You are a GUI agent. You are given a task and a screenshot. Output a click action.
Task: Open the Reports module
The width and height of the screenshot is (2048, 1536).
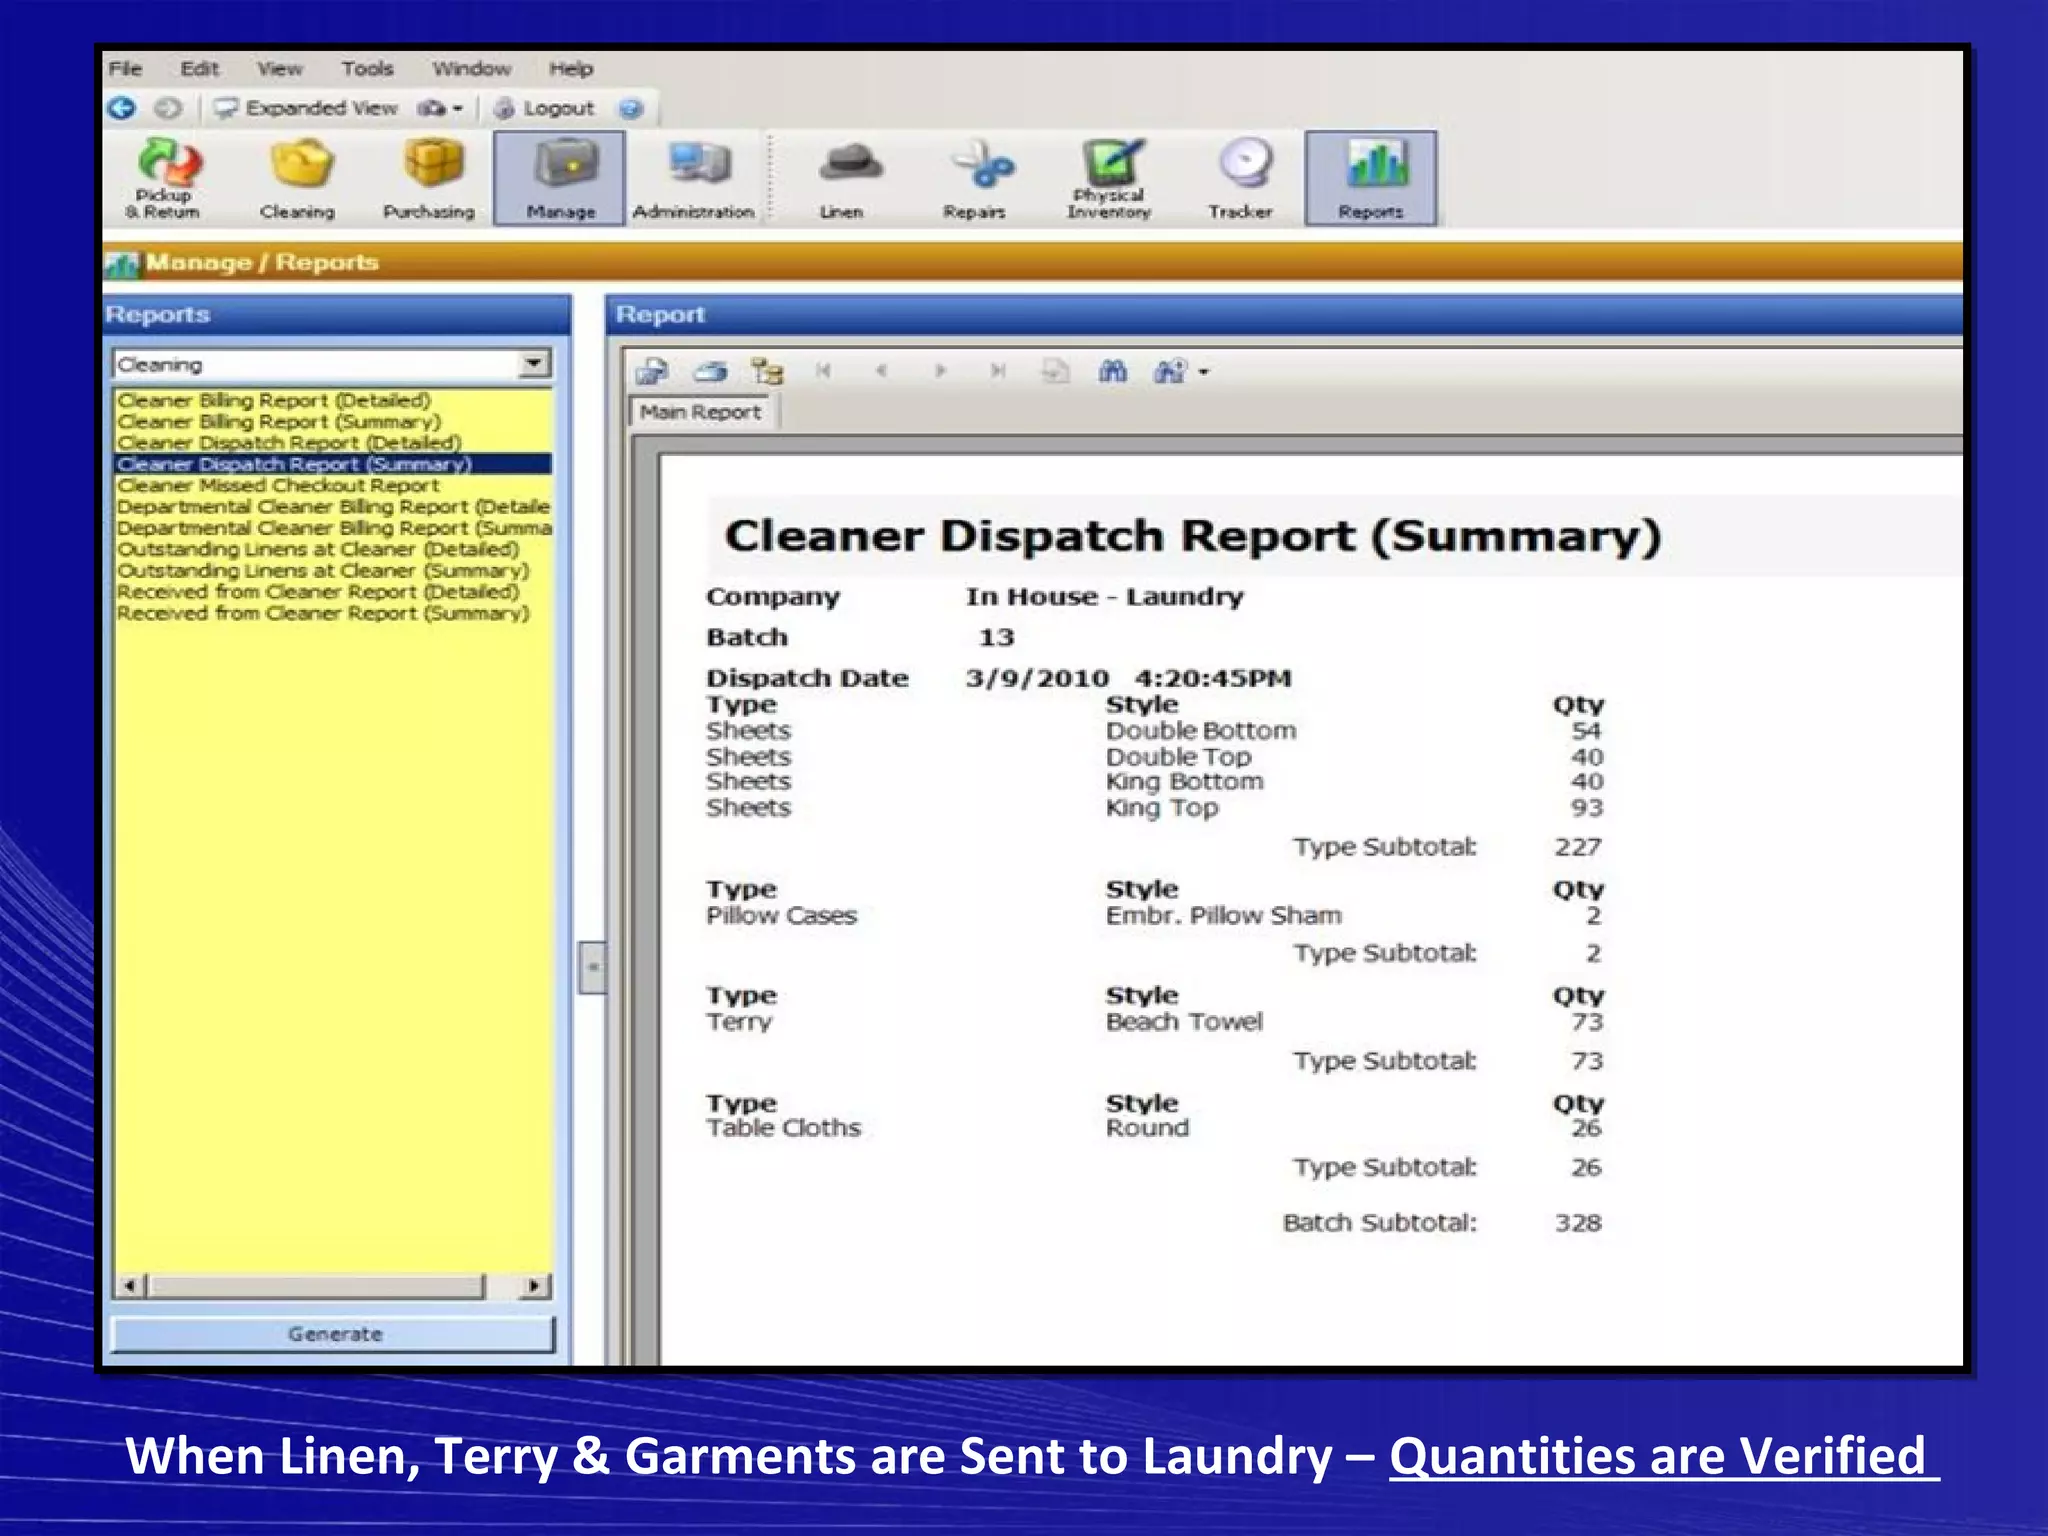[x=1371, y=178]
